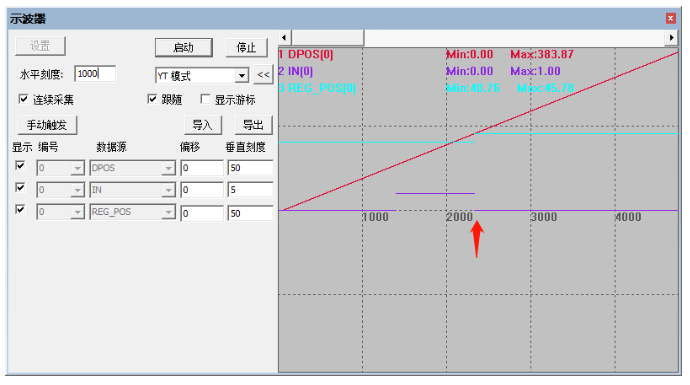Click the 2 IN(0) channel legend
Screen dimensions: 690x385
[296, 71]
